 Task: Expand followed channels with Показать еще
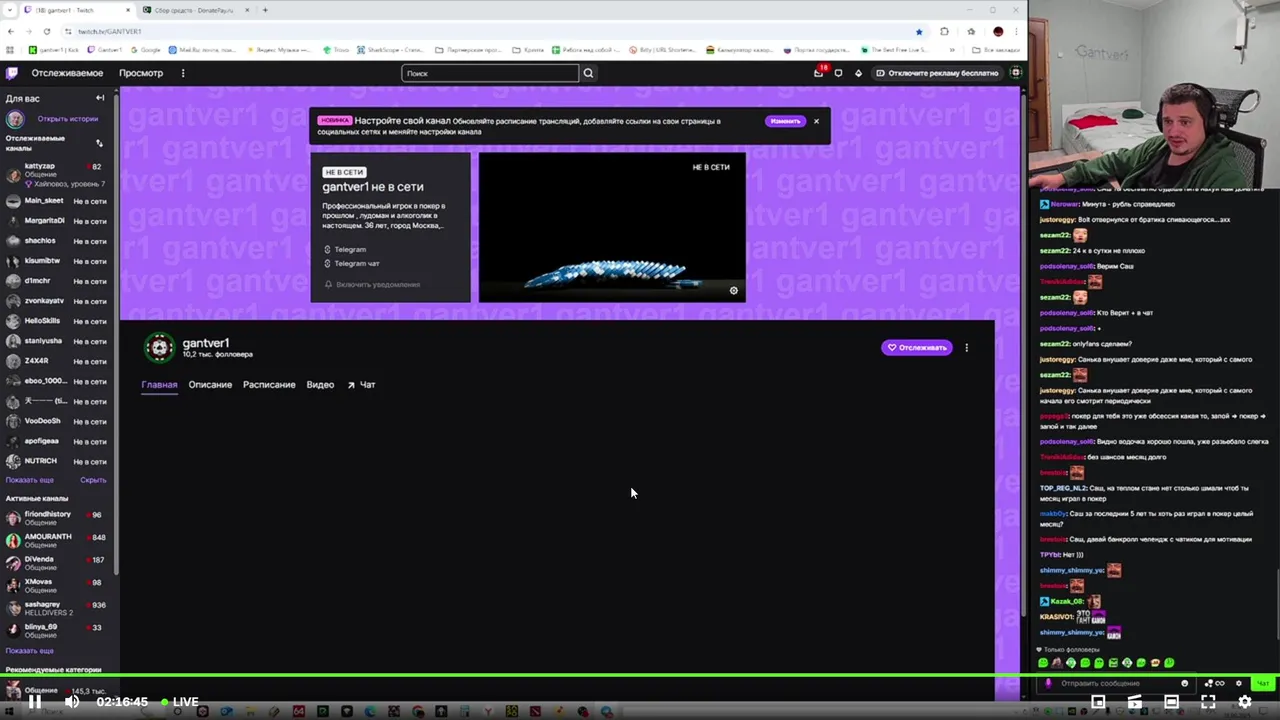tap(29, 480)
